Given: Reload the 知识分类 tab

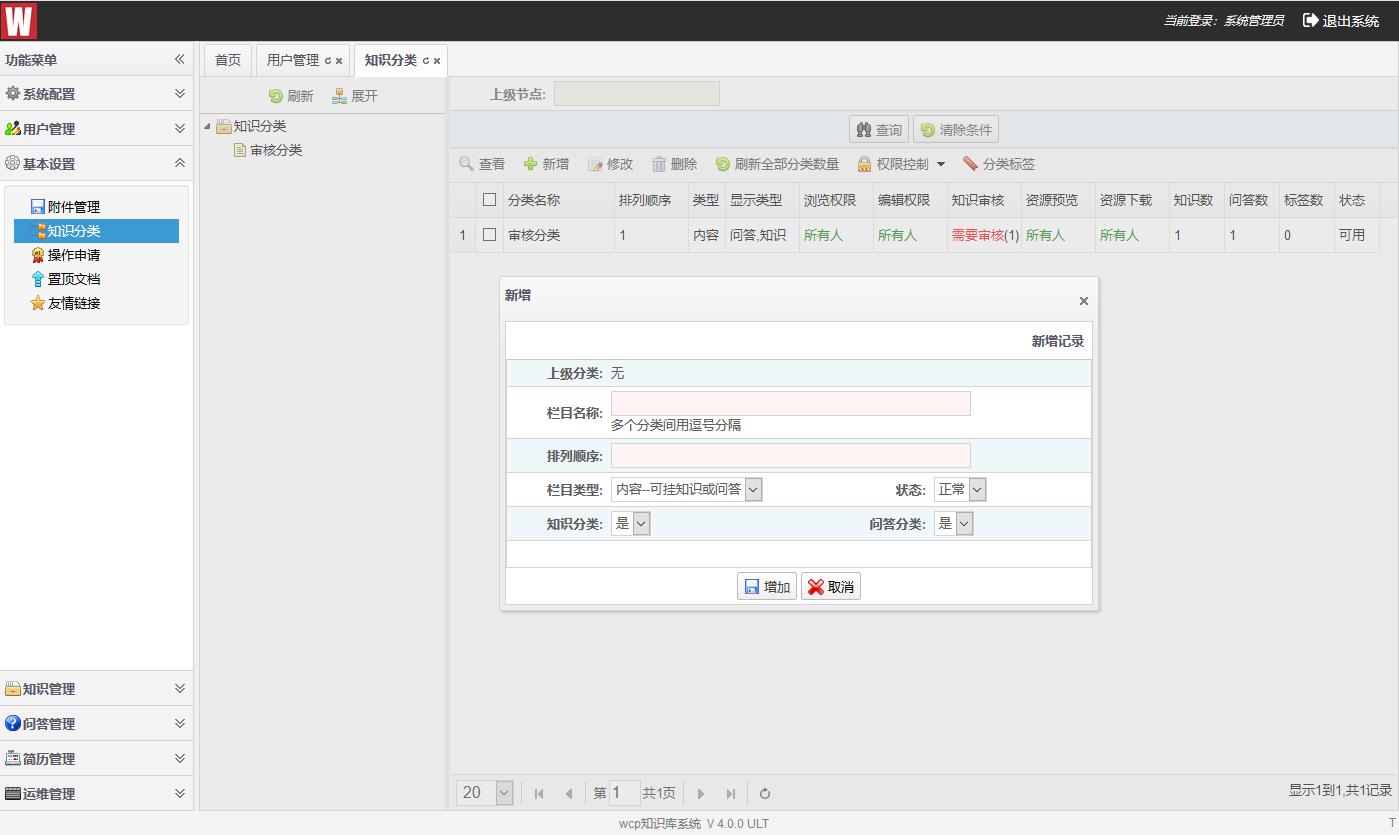Looking at the screenshot, I should [x=426, y=61].
